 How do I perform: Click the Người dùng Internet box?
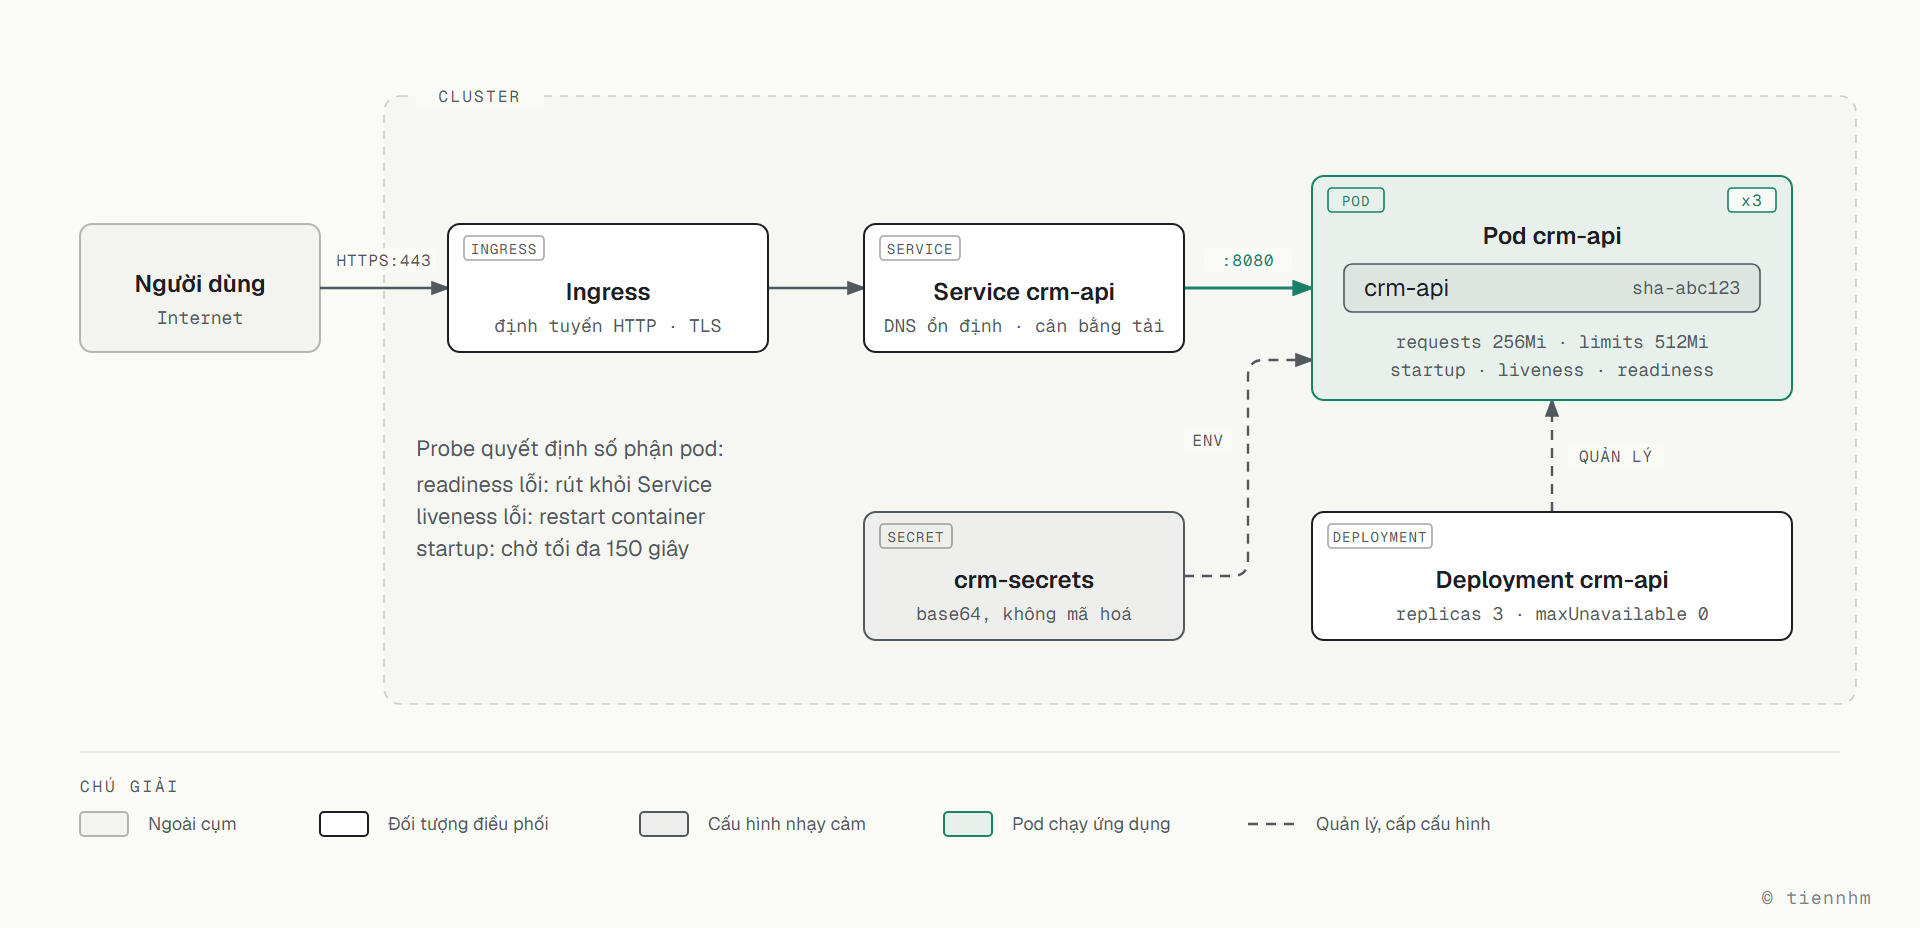pos(200,288)
